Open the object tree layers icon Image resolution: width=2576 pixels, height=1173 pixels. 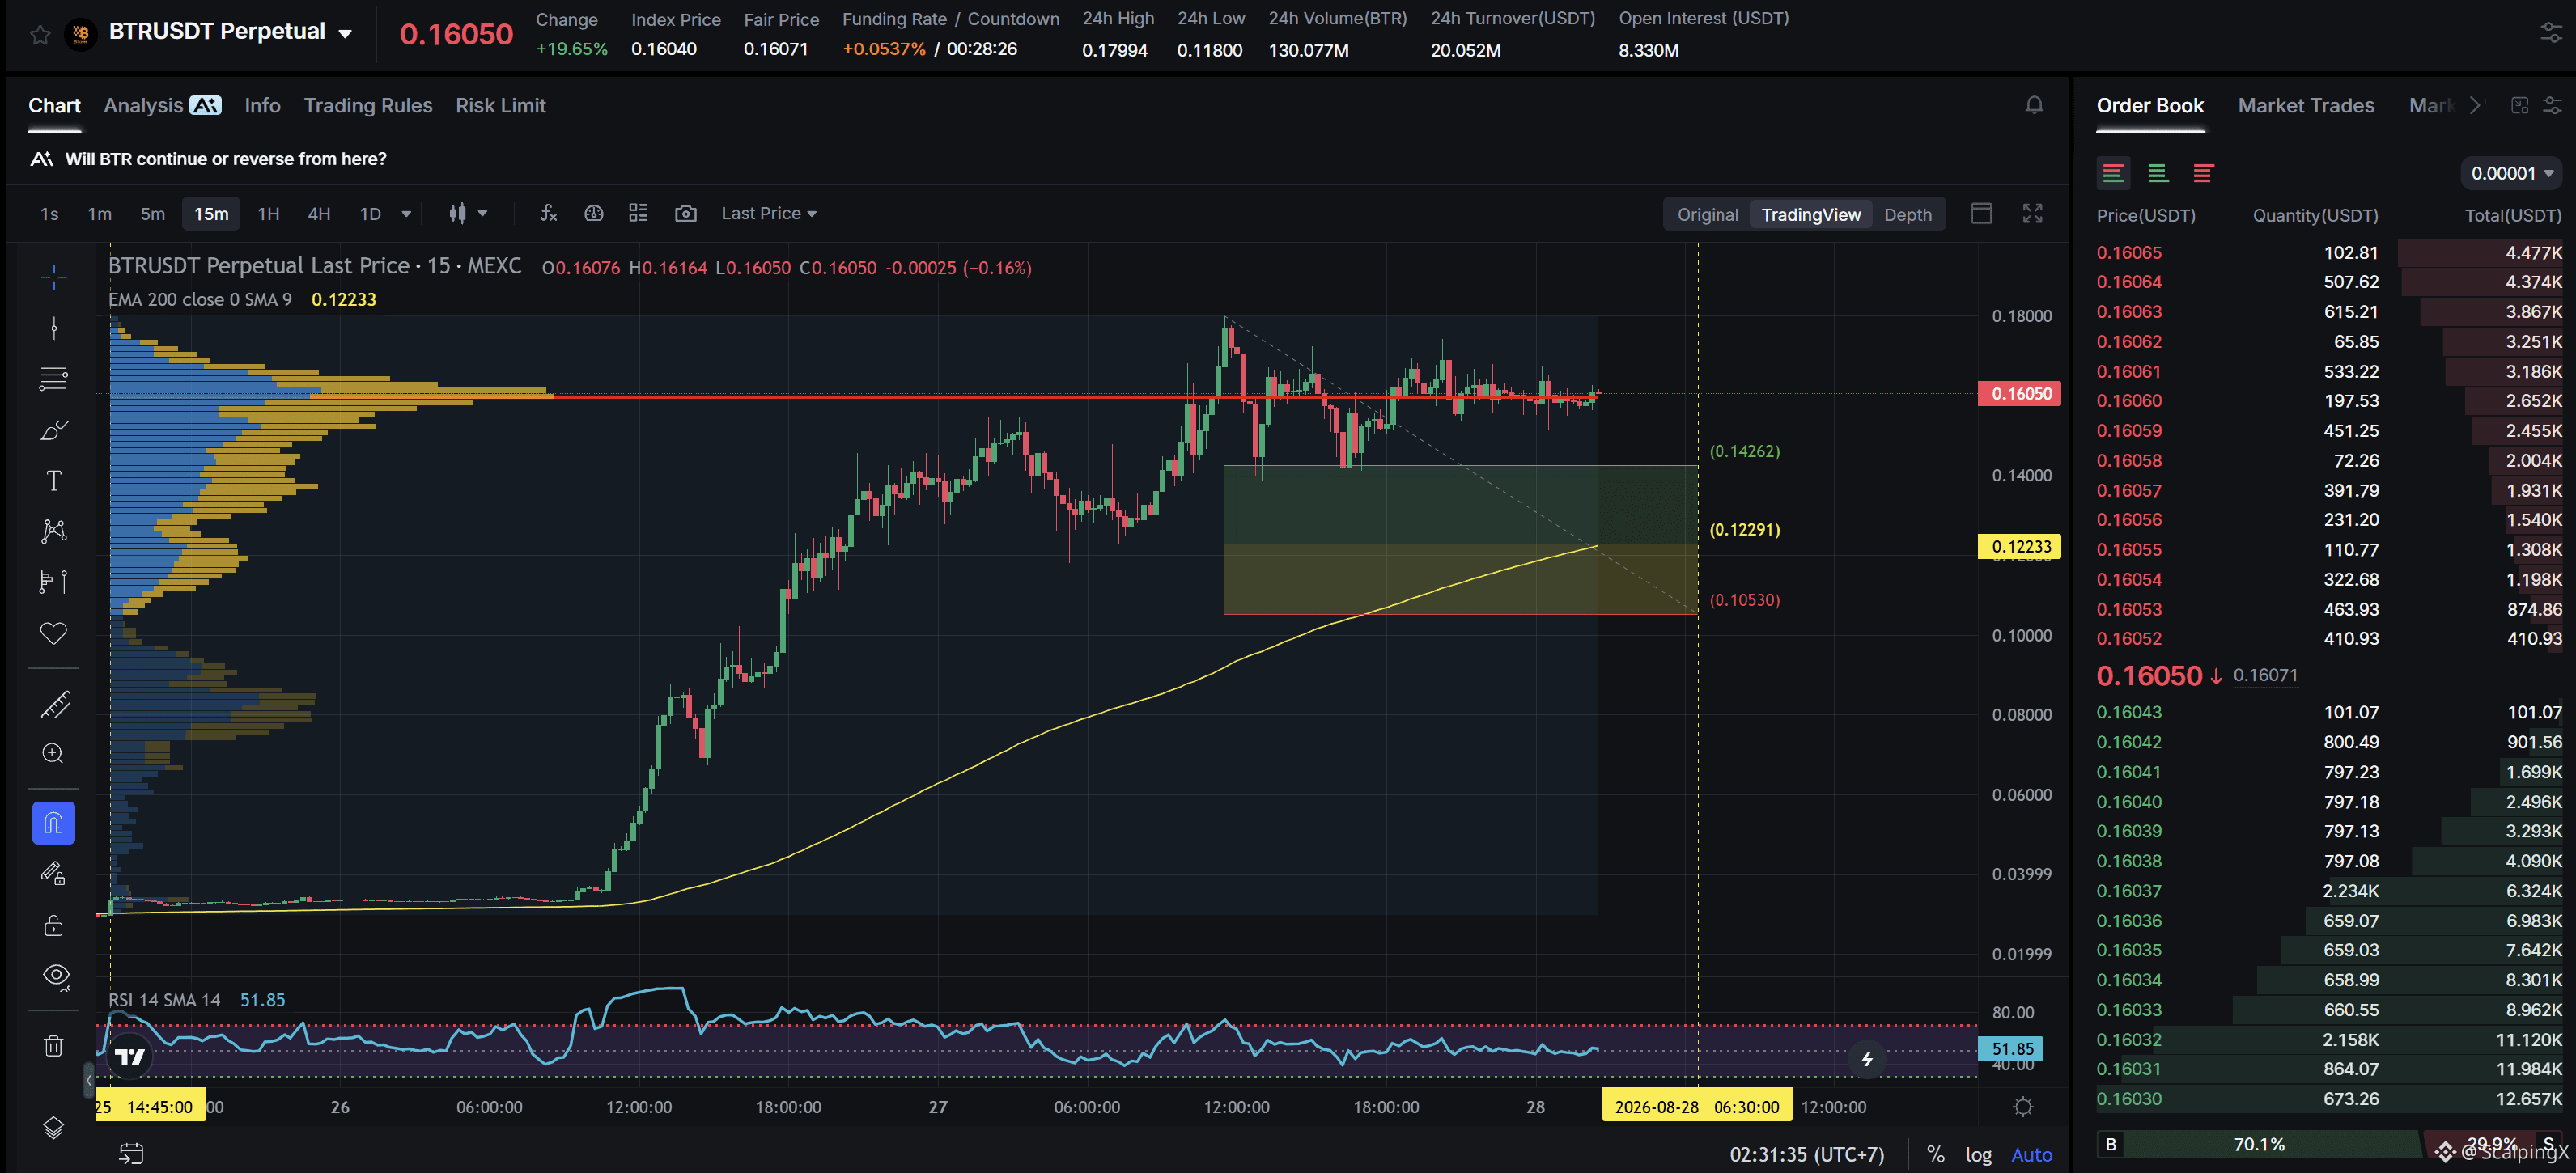(x=54, y=1128)
